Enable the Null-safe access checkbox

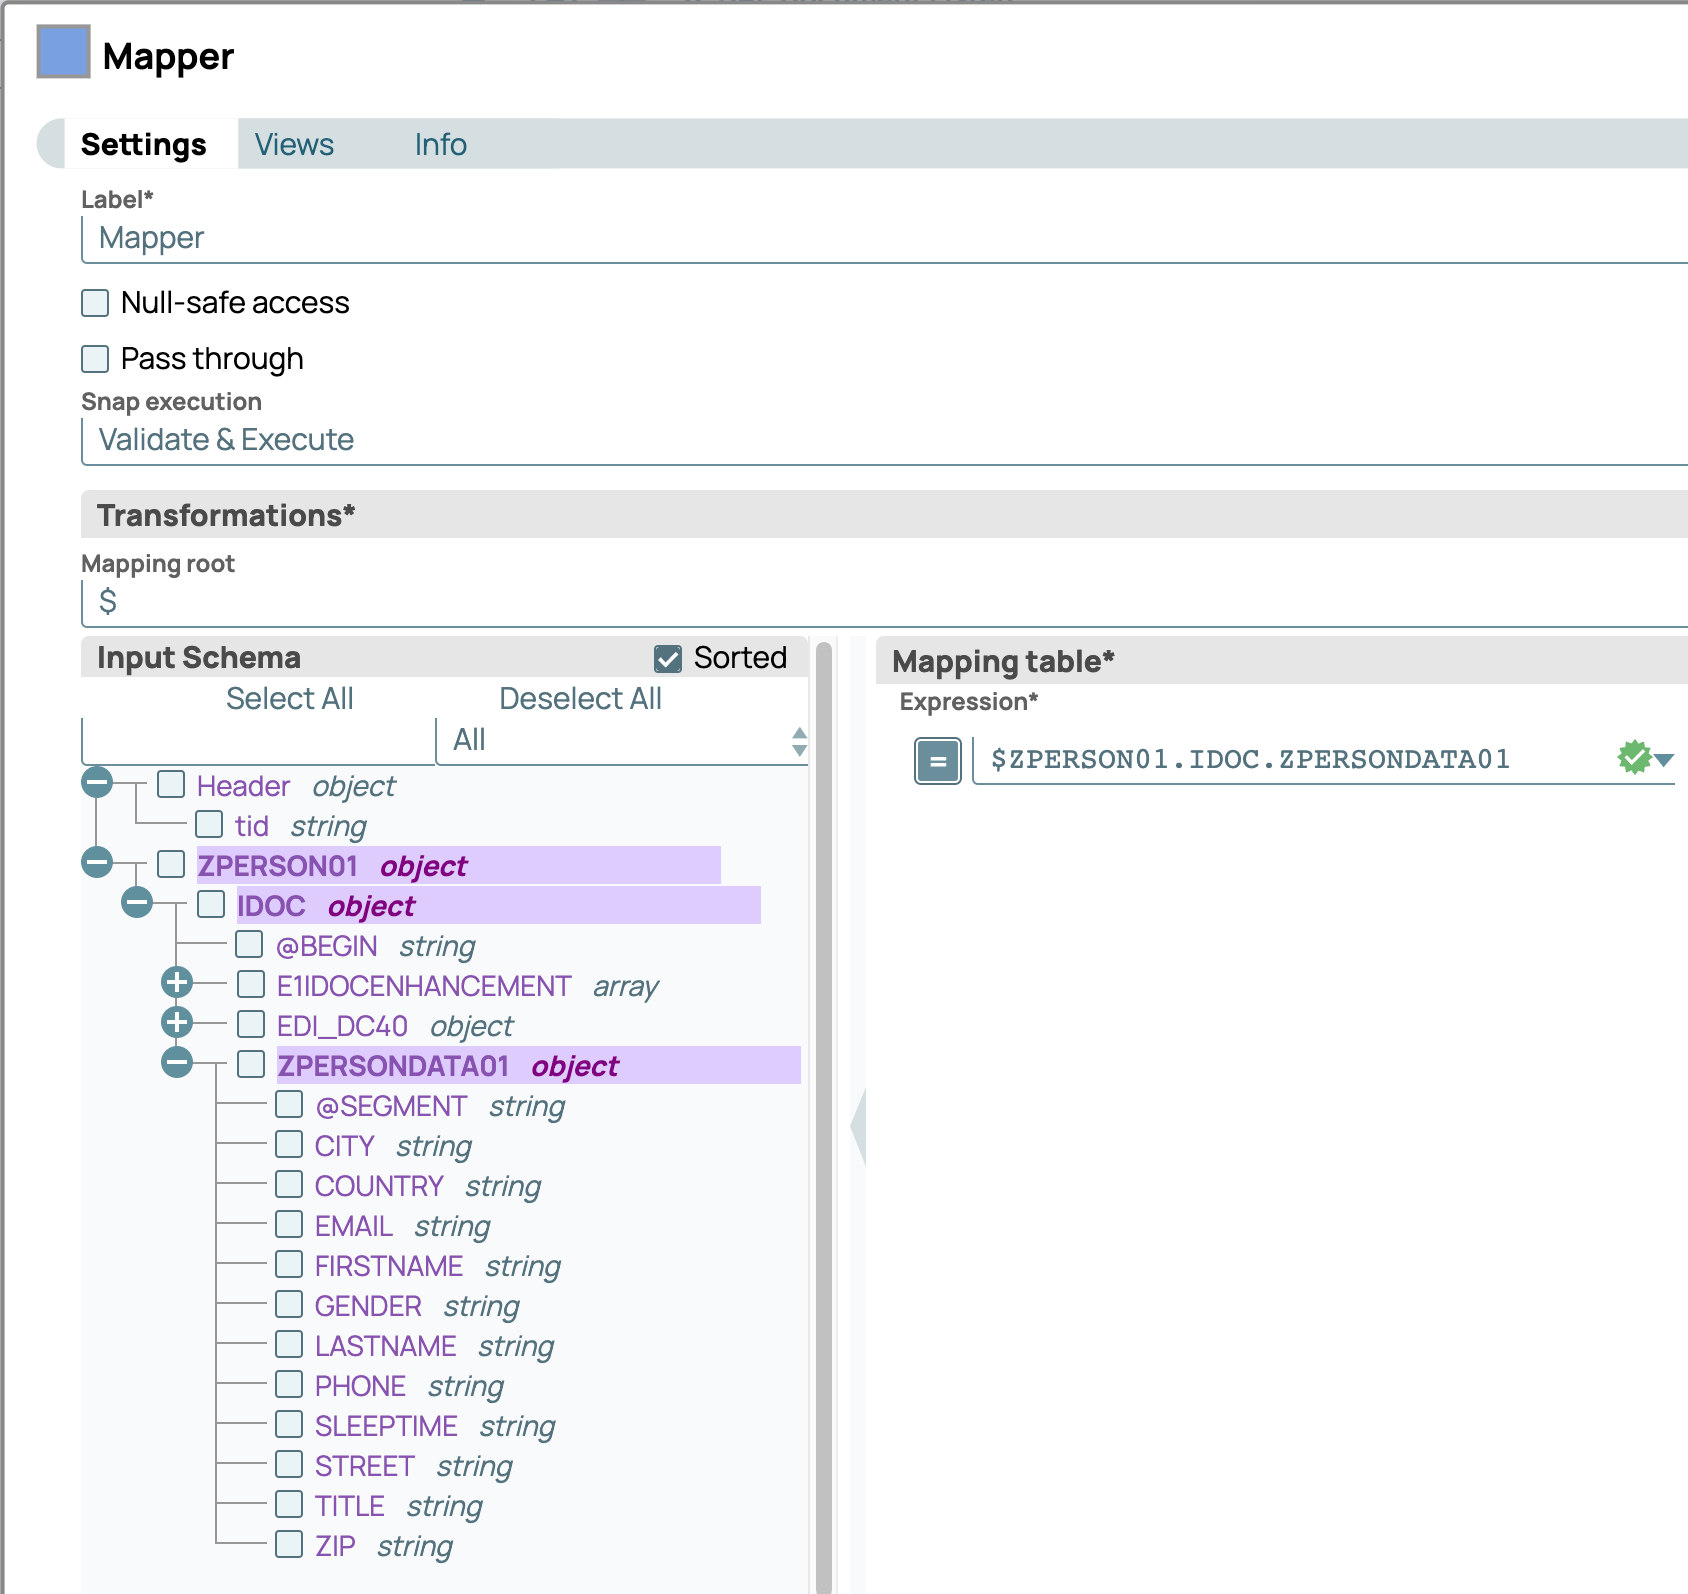(95, 303)
